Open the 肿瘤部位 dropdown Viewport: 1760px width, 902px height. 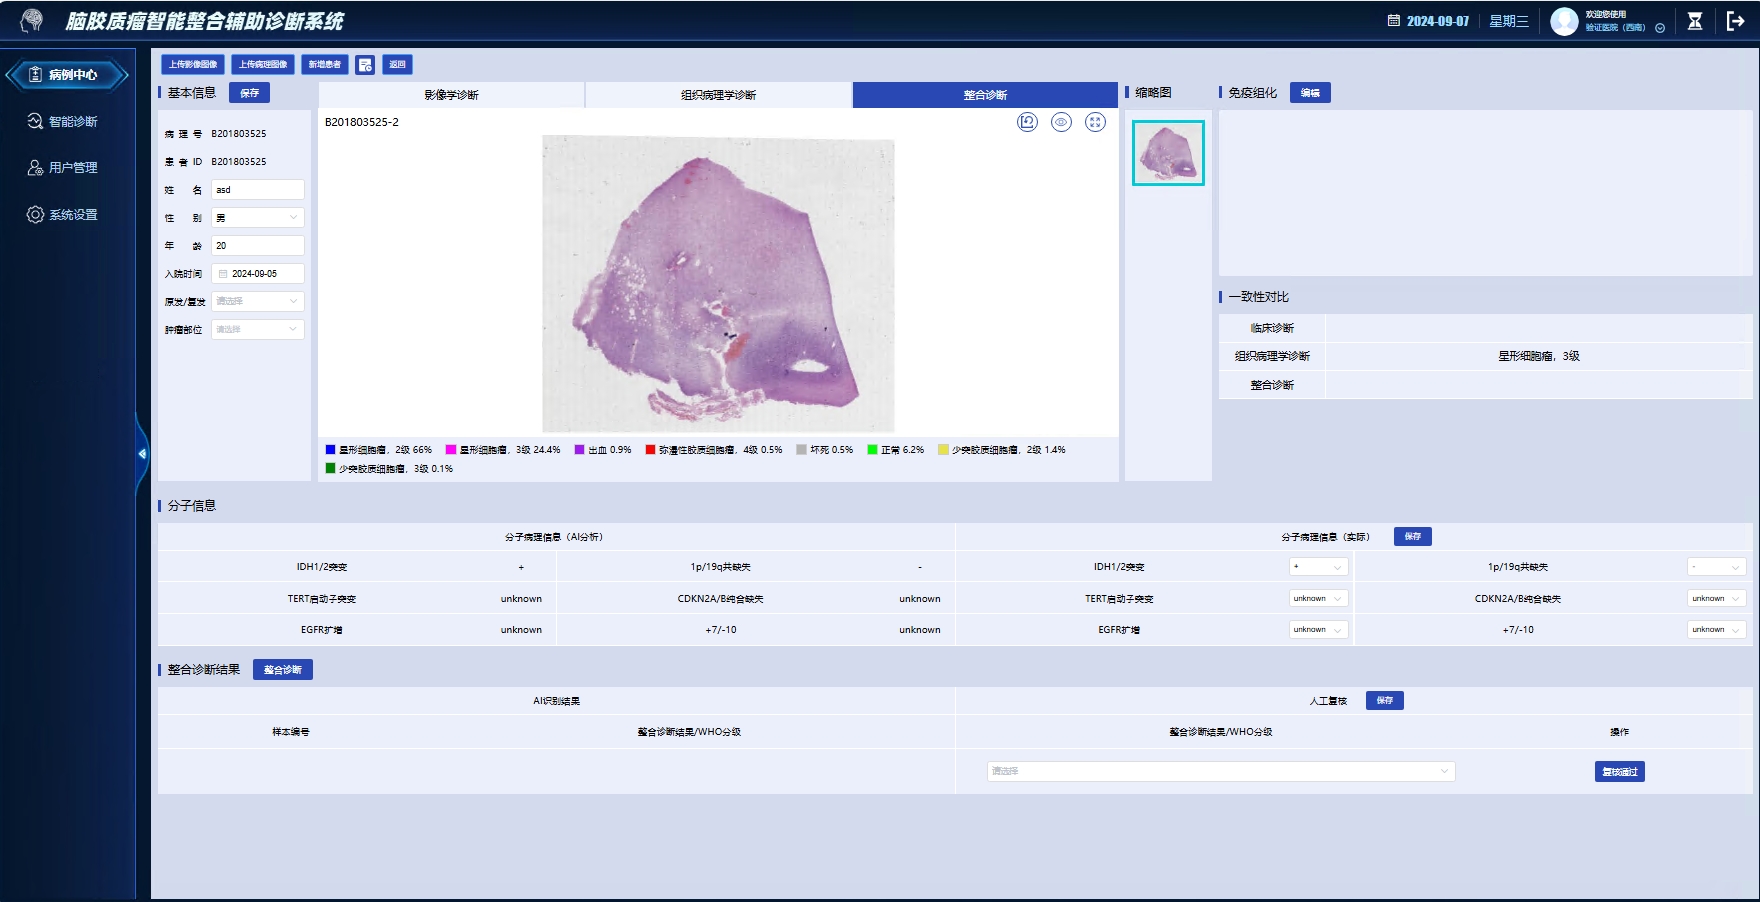tap(258, 329)
